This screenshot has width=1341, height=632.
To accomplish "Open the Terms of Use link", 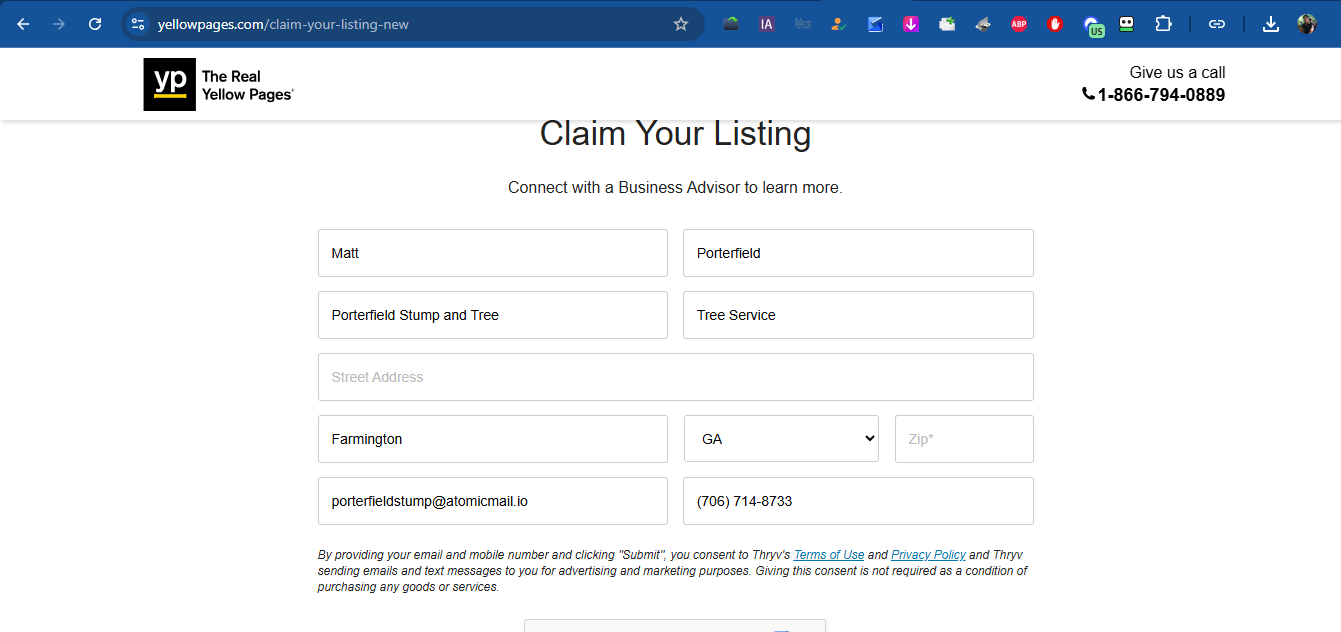I will pos(829,555).
